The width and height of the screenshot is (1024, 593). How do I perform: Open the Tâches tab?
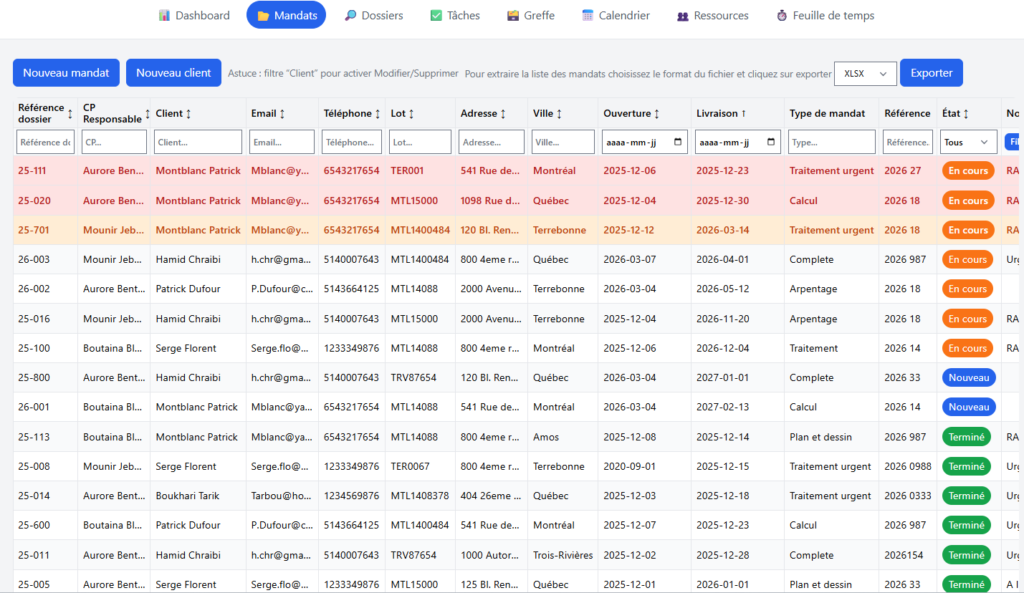(x=455, y=16)
